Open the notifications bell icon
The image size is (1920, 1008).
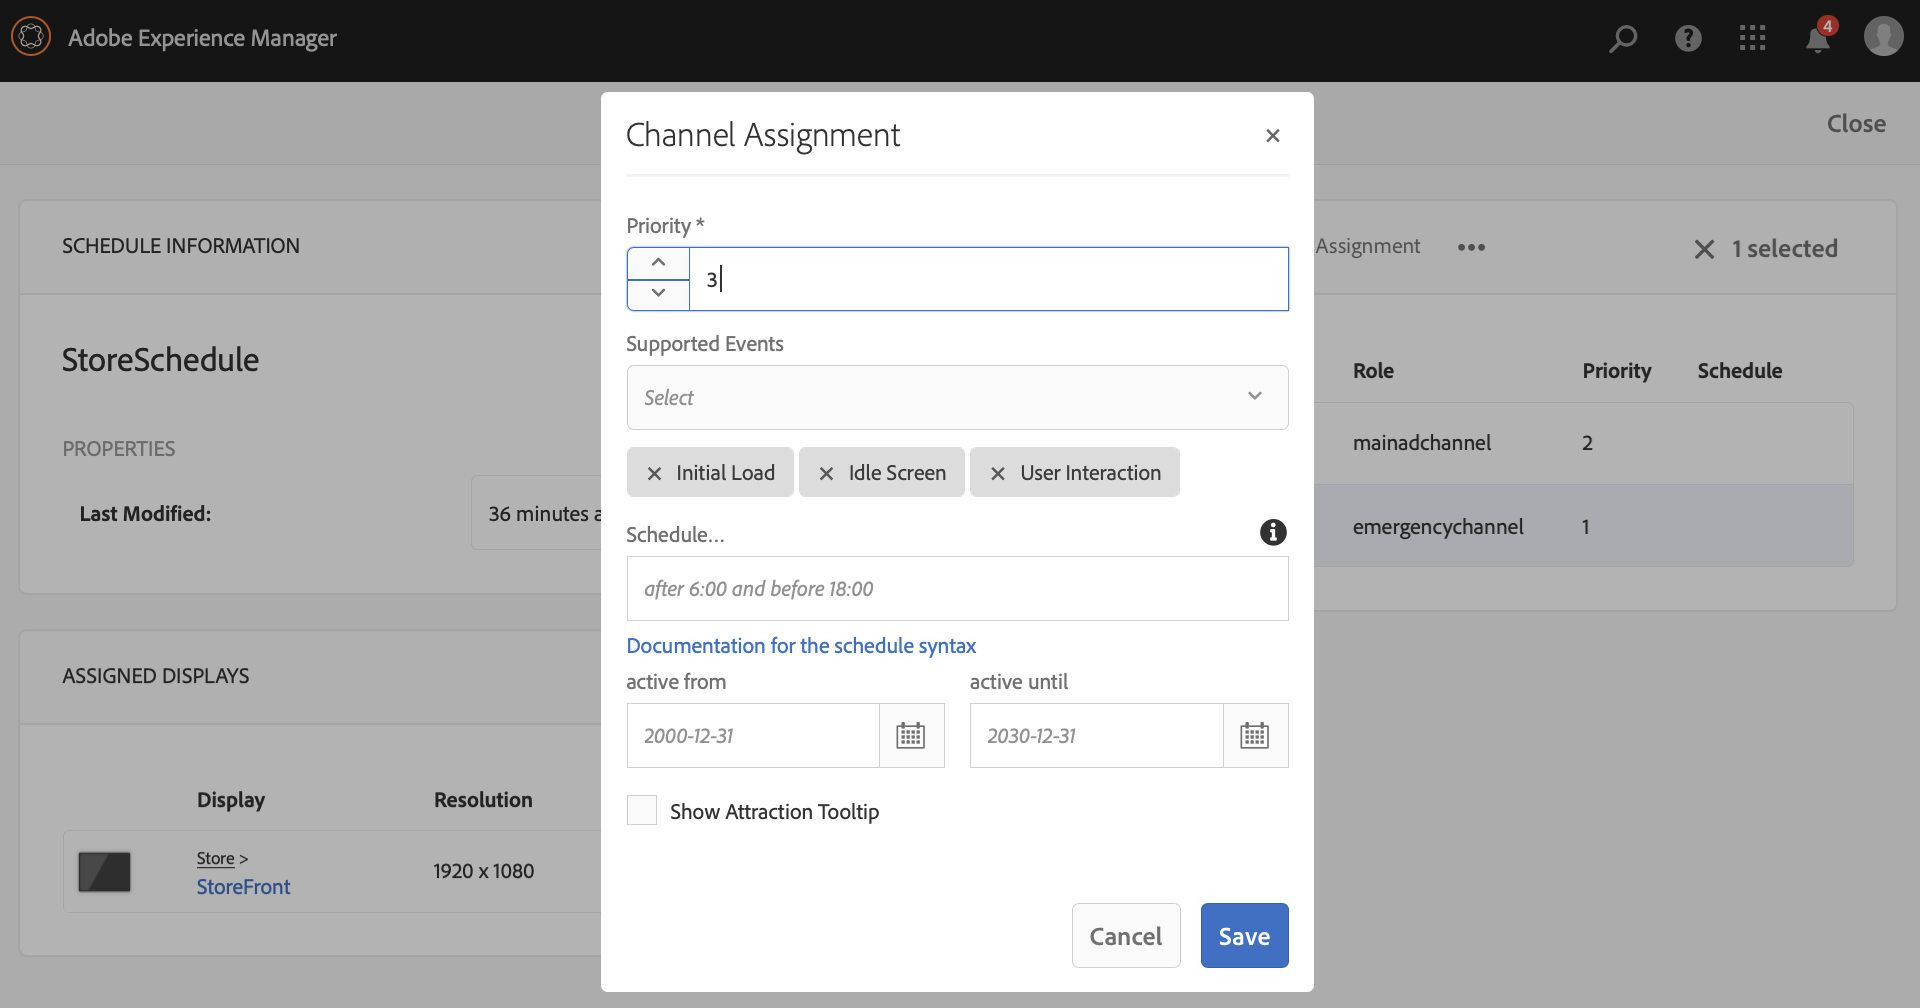pyautogui.click(x=1817, y=40)
